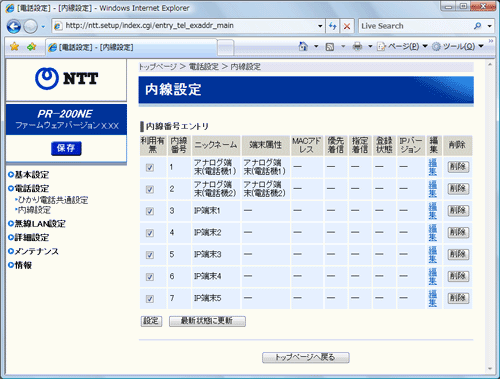The image size is (500, 379).
Task: Click 編集 link for extension 1
Action: click(x=433, y=167)
